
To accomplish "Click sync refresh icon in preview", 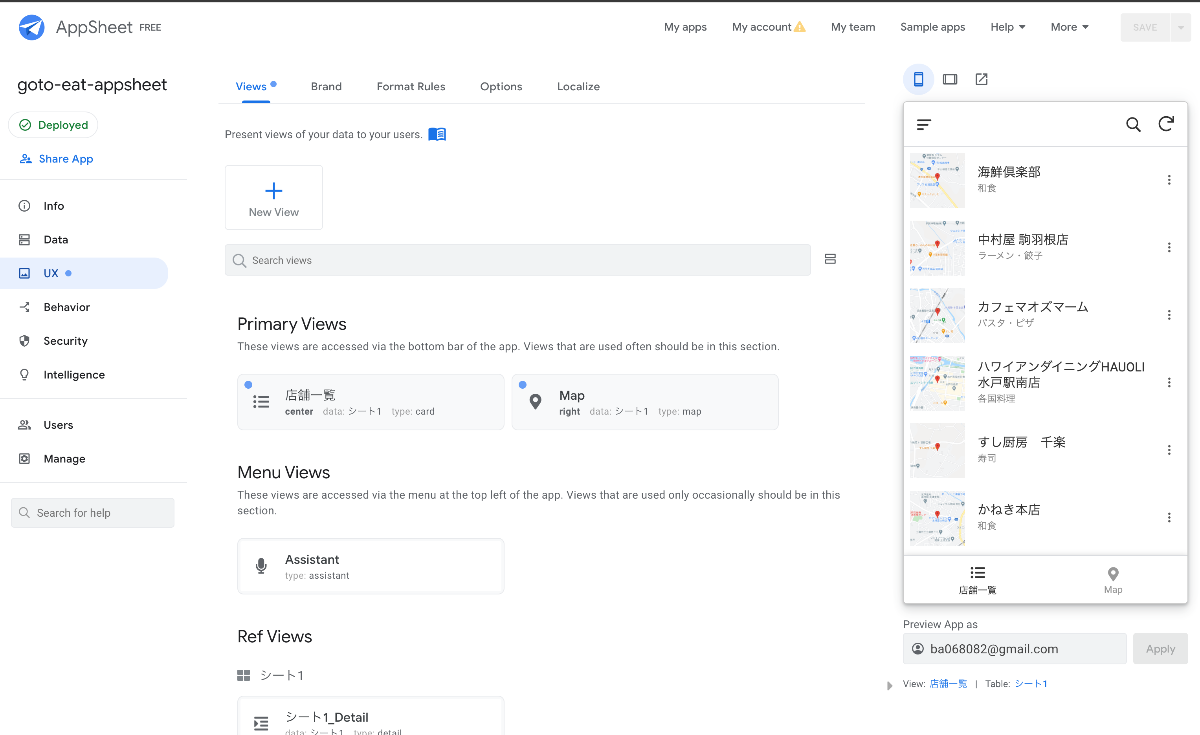I will [x=1166, y=124].
